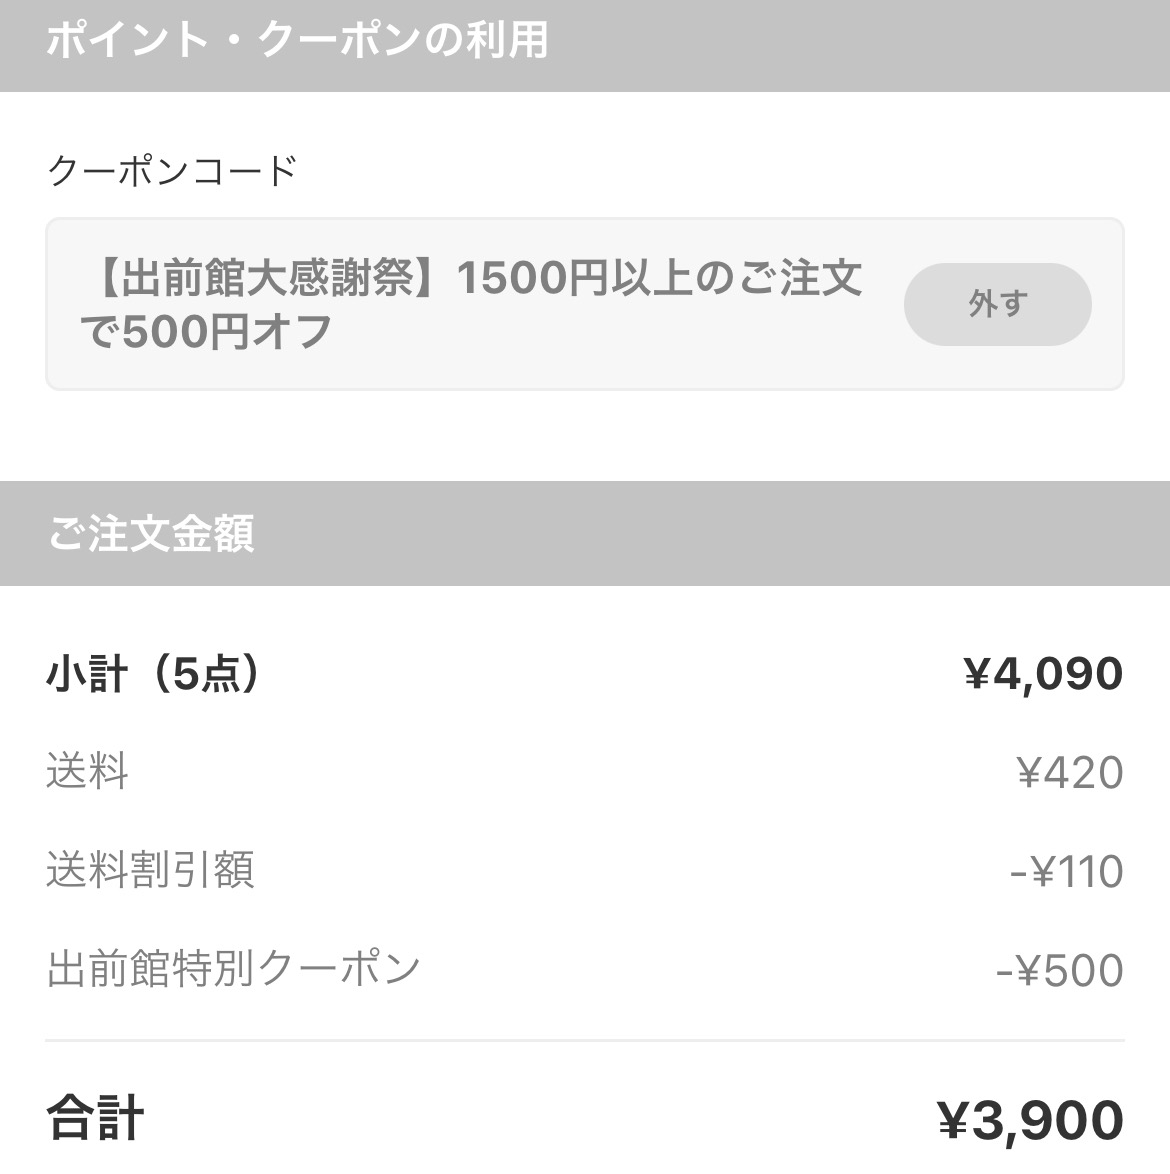Tap the ¥420 delivery fee amount
The width and height of the screenshot is (1170, 1174).
click(1070, 772)
